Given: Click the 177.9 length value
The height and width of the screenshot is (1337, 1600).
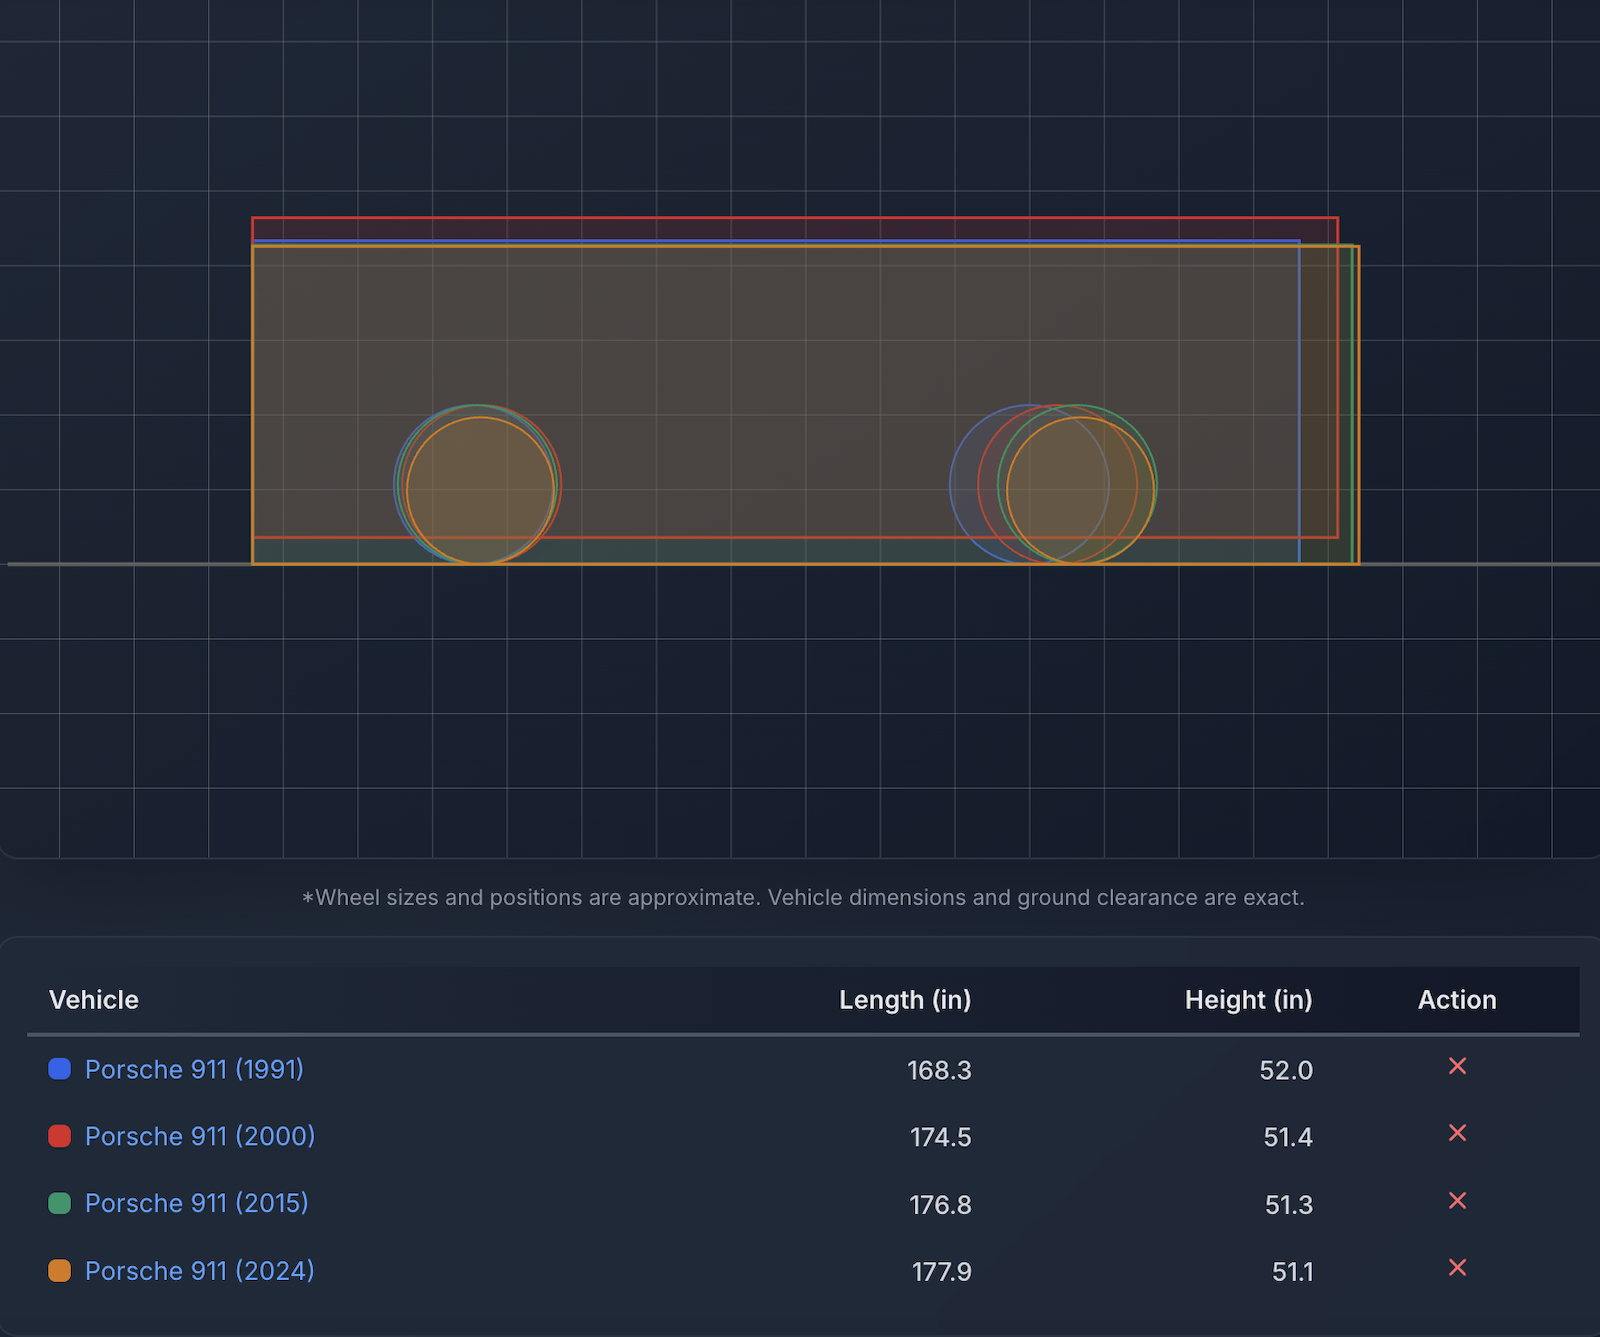Looking at the screenshot, I should coord(941,1272).
